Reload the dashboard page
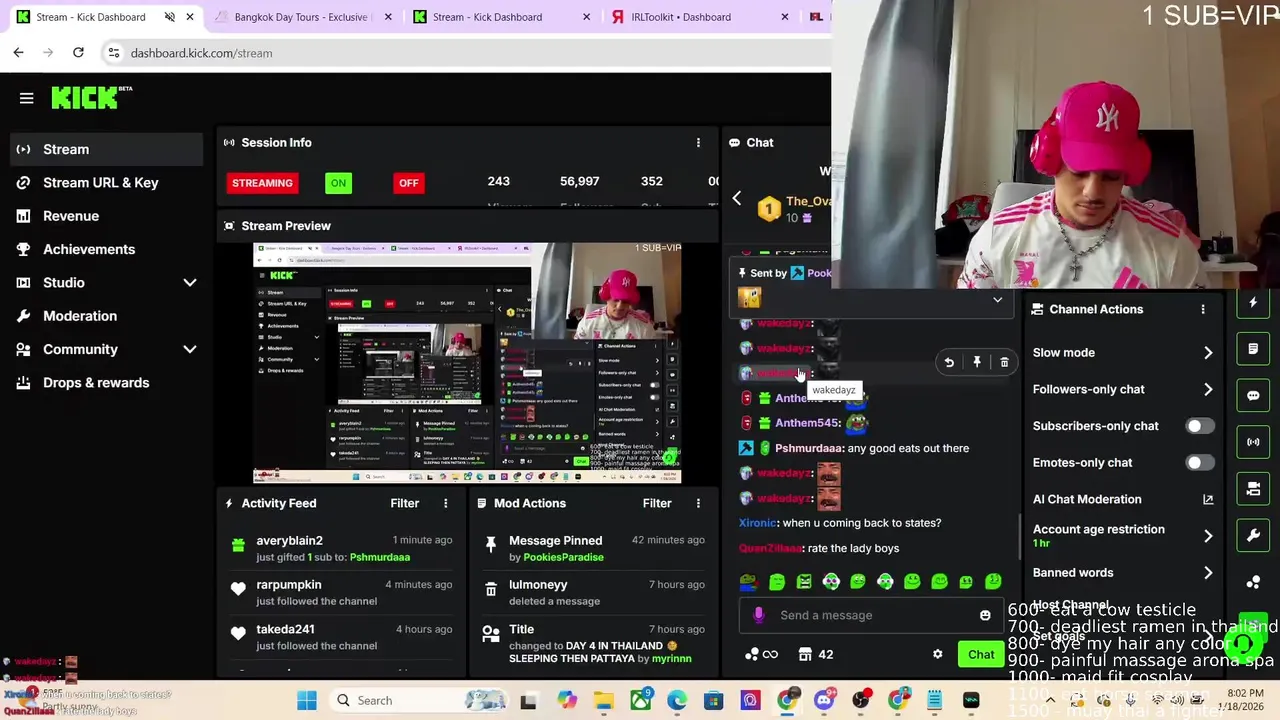The image size is (1280, 720). pyautogui.click(x=78, y=52)
